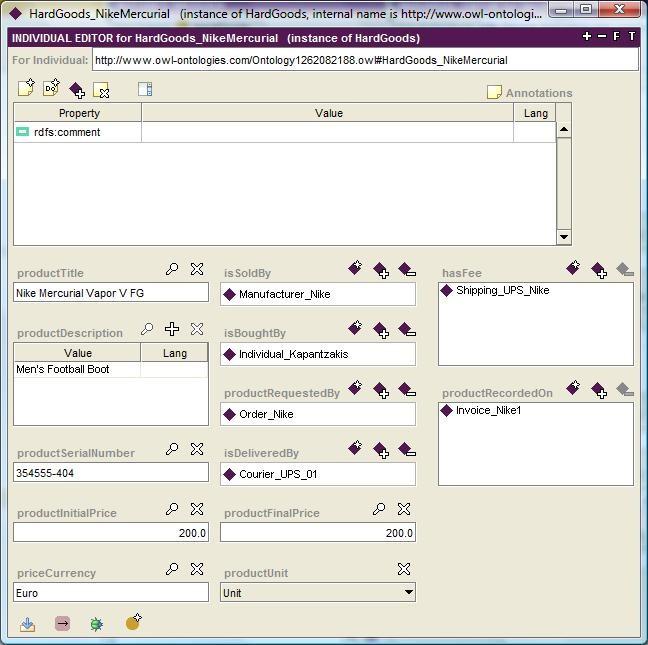Create new individual for hasFee

pos(573,268)
